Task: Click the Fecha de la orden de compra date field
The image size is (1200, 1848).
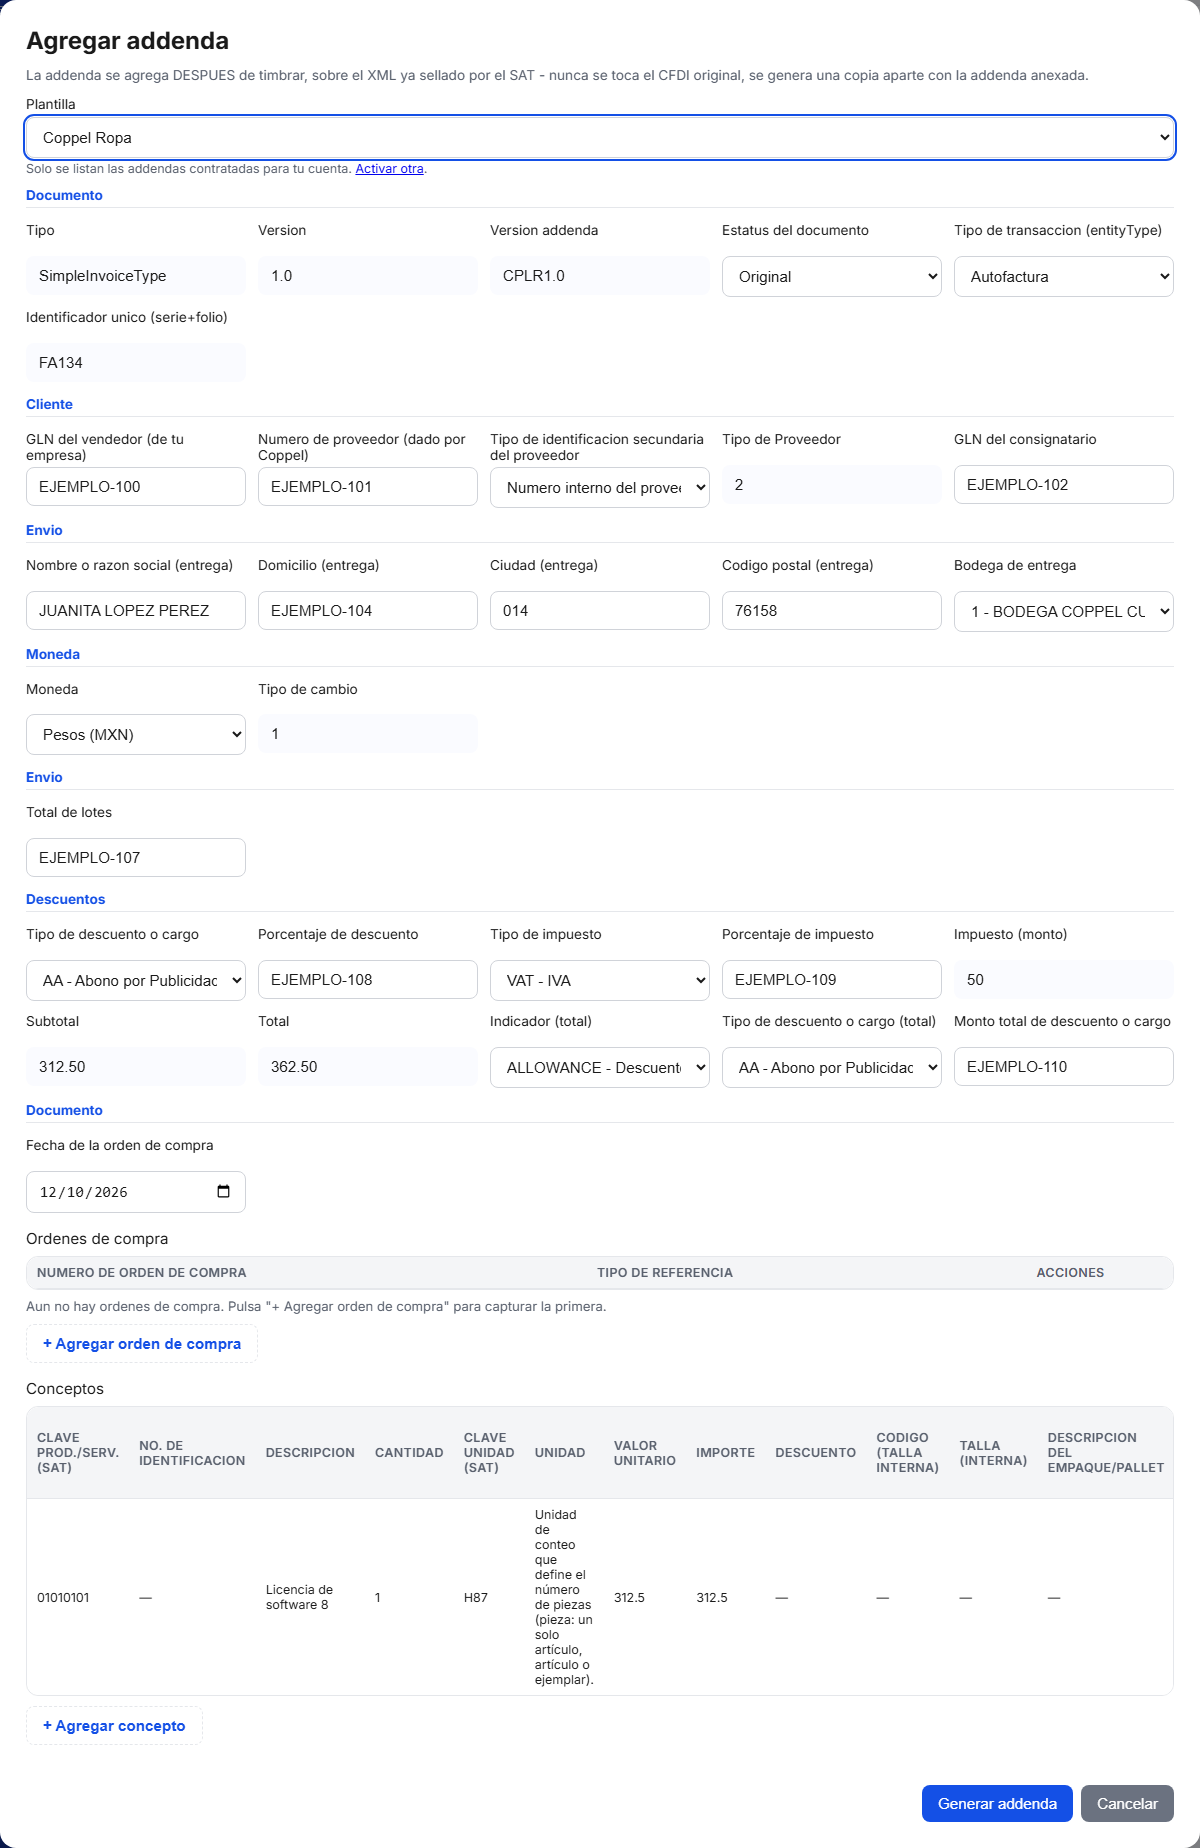Action: 136,1192
